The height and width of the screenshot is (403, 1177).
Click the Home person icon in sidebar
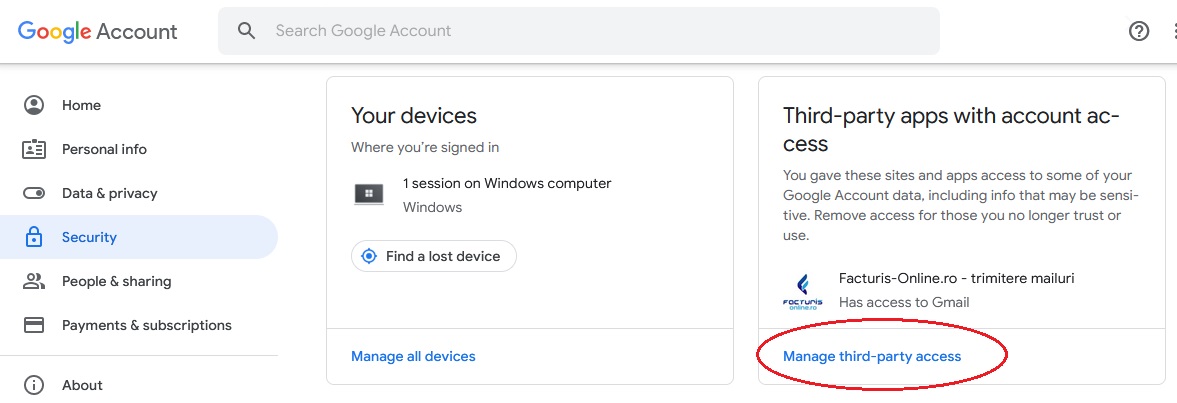(x=35, y=105)
